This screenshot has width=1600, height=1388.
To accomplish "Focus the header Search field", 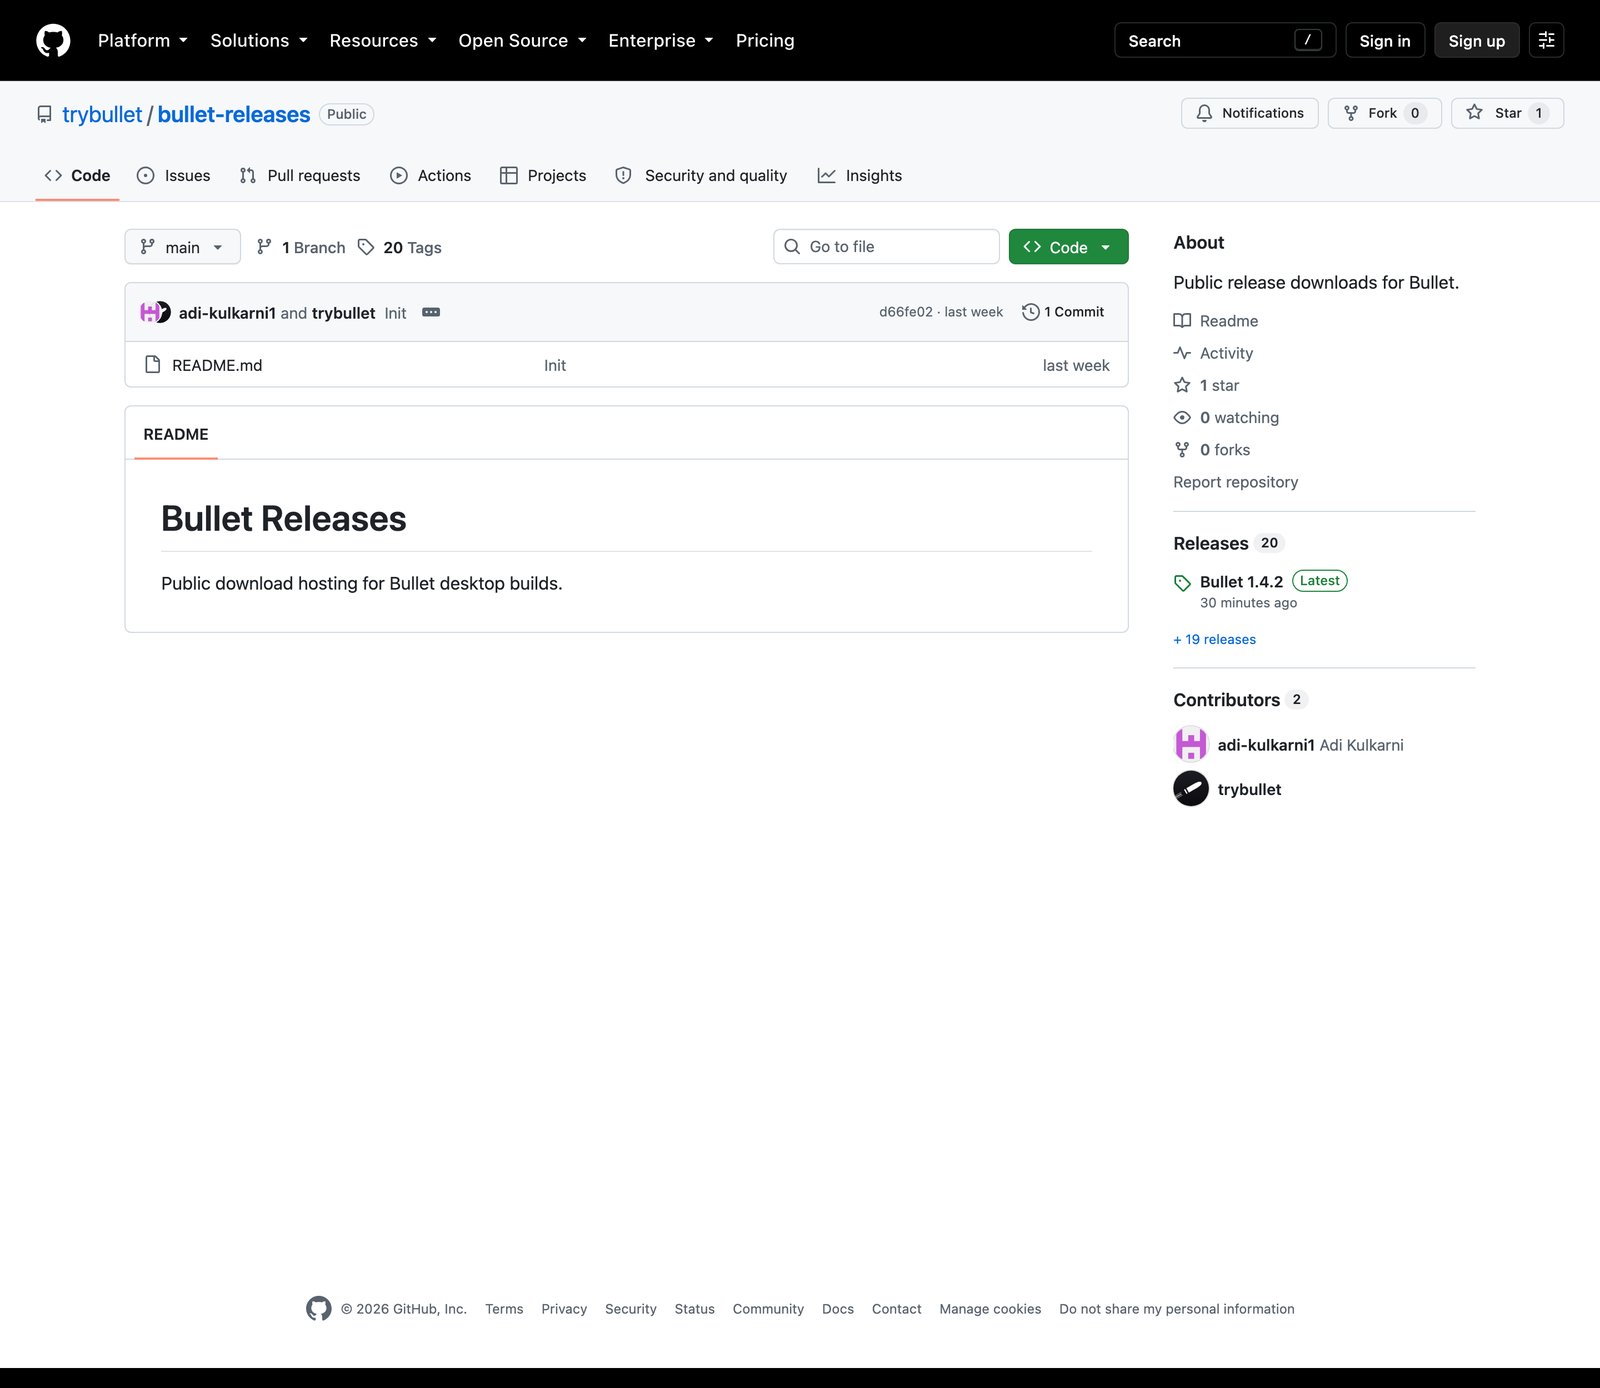I will tap(1225, 41).
